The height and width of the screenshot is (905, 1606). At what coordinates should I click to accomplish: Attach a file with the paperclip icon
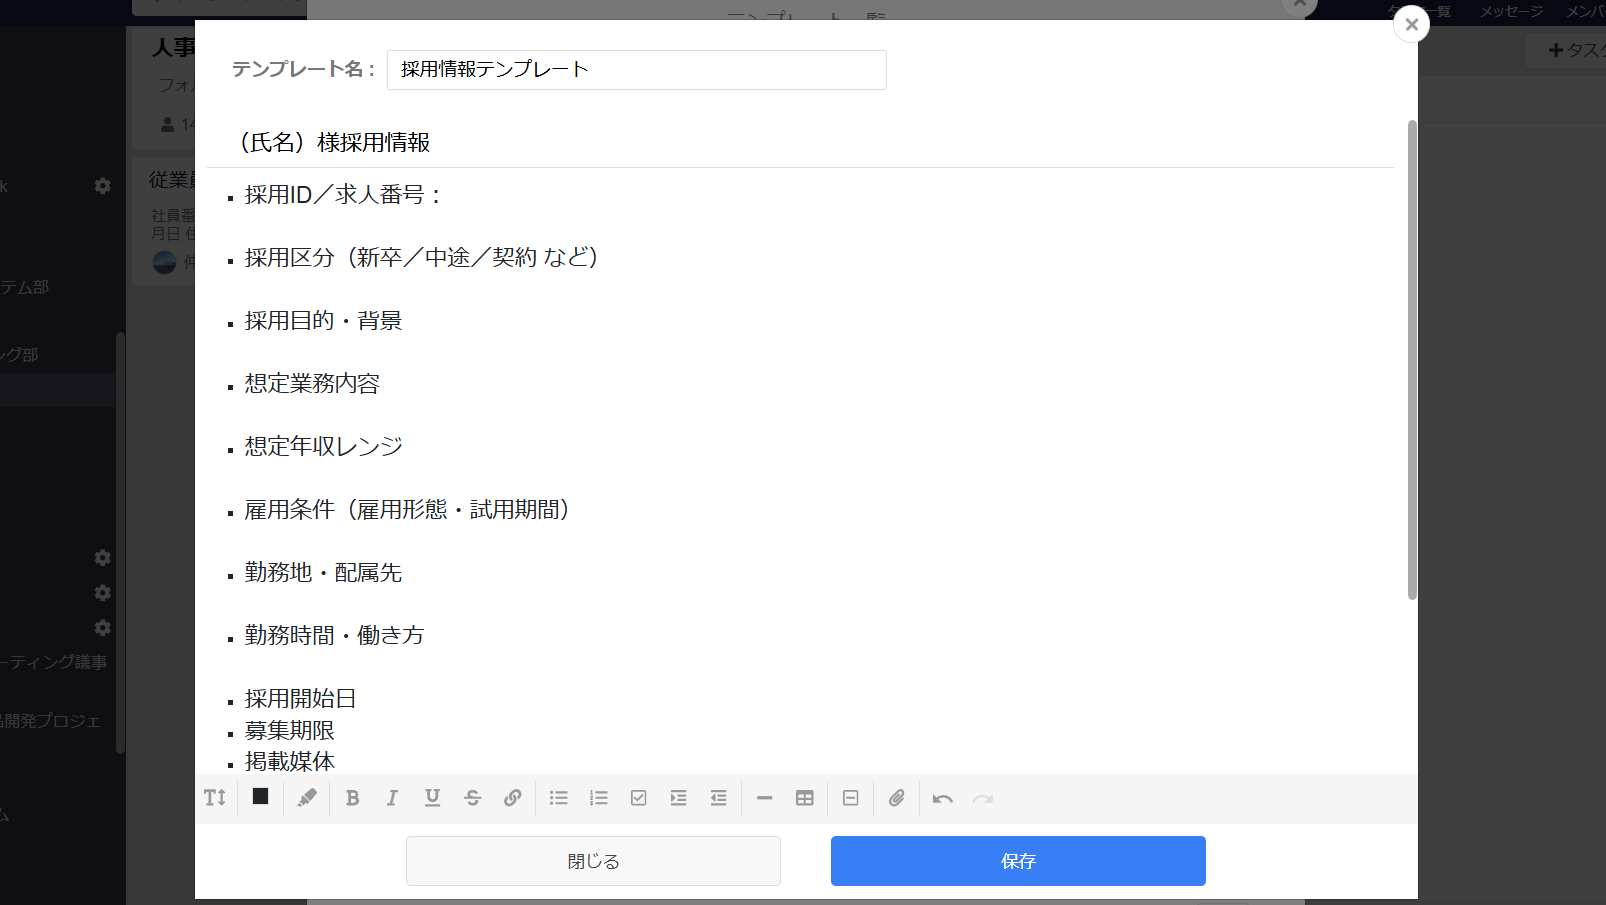click(x=896, y=798)
